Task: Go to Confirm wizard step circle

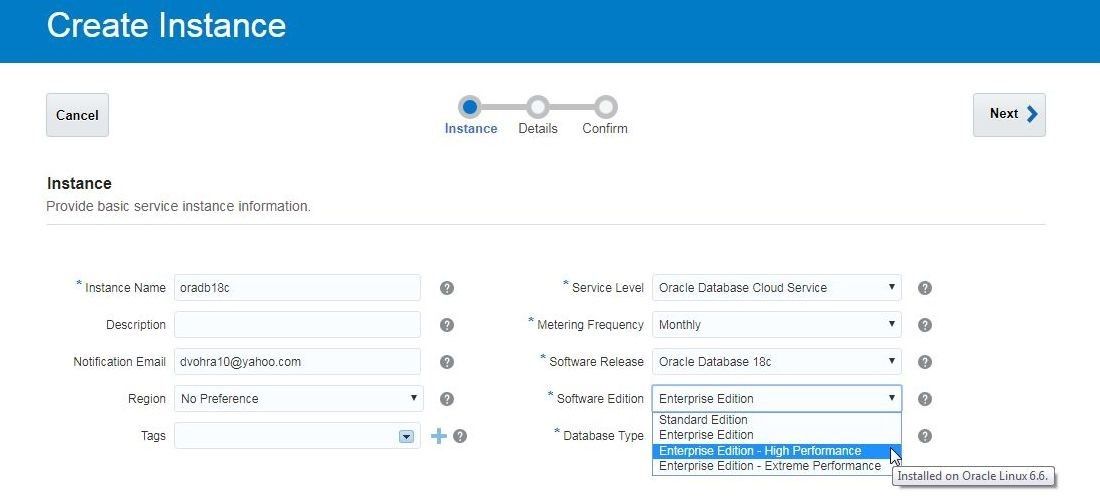Action: (605, 107)
